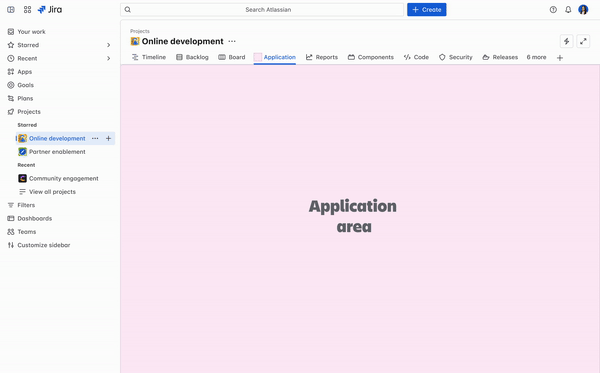Screen dimensions: 600x373
Task: Open notifications bell icon
Action: click(568, 10)
